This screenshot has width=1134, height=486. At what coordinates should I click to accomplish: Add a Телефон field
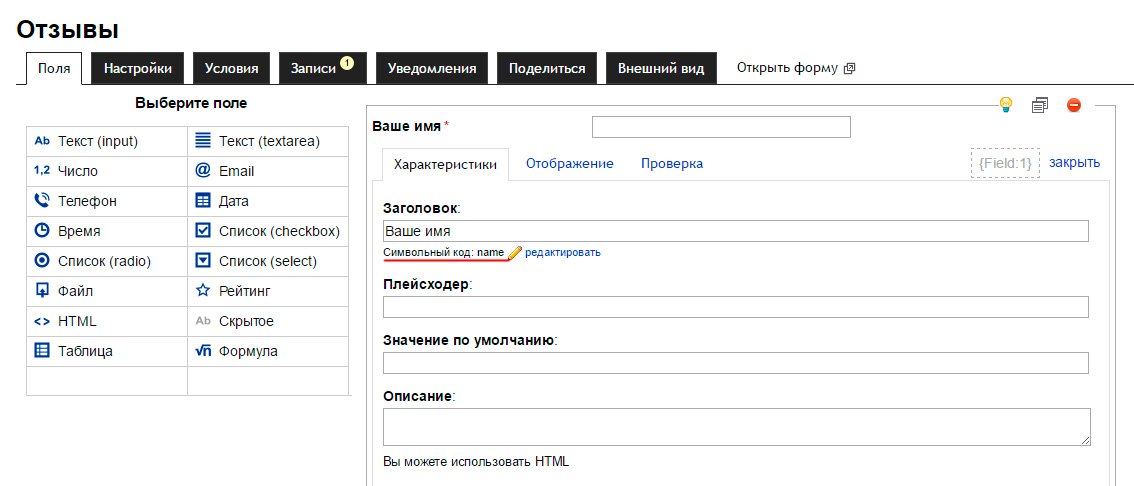click(87, 201)
